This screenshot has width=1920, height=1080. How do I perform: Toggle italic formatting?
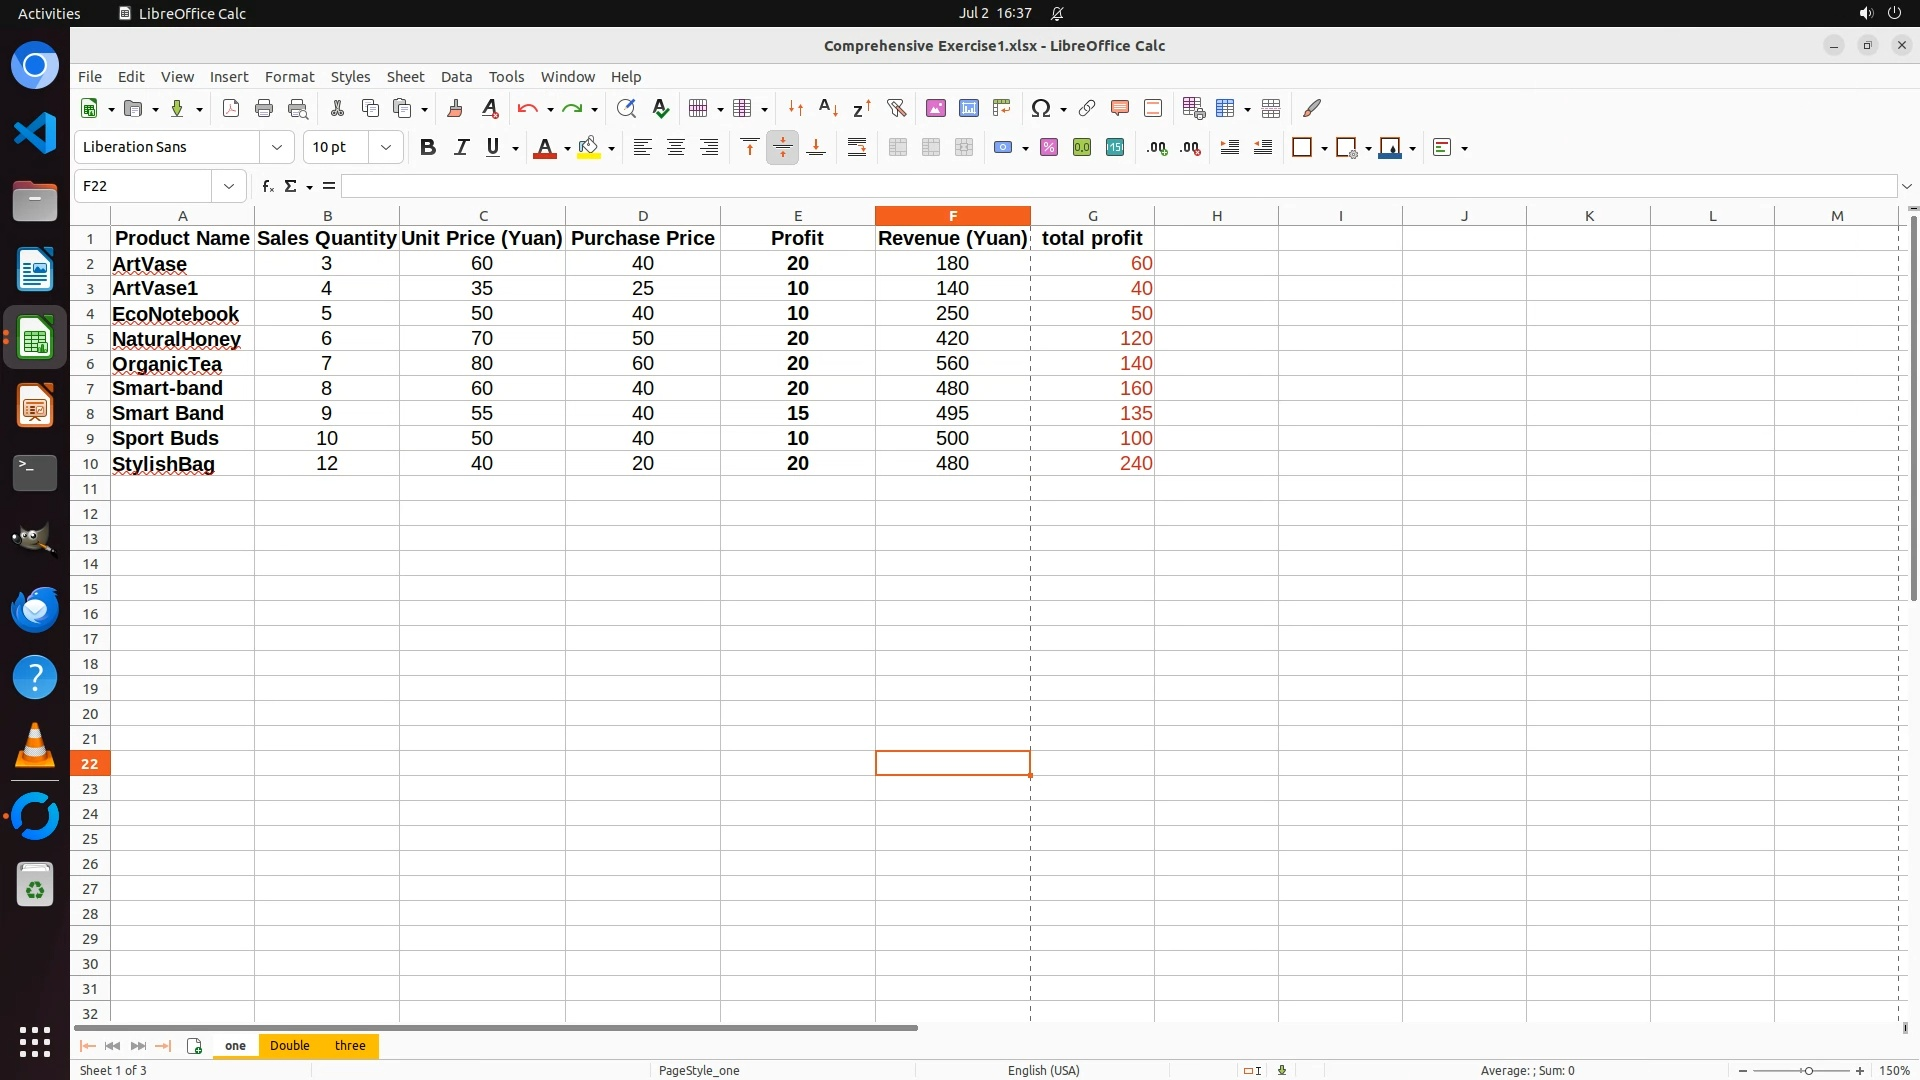pos(461,147)
